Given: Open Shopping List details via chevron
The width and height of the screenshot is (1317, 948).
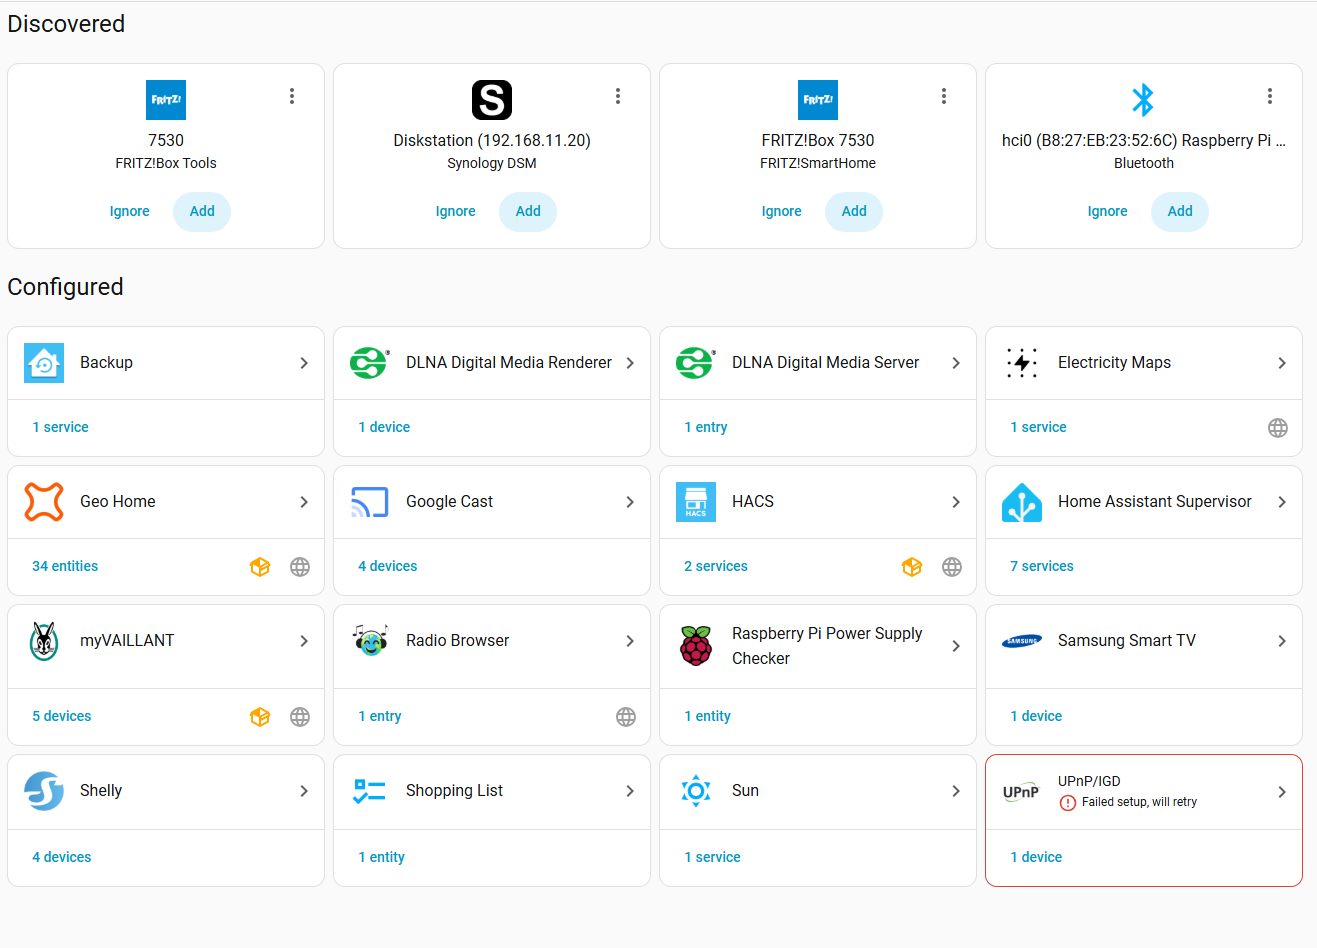Looking at the screenshot, I should pos(630,791).
